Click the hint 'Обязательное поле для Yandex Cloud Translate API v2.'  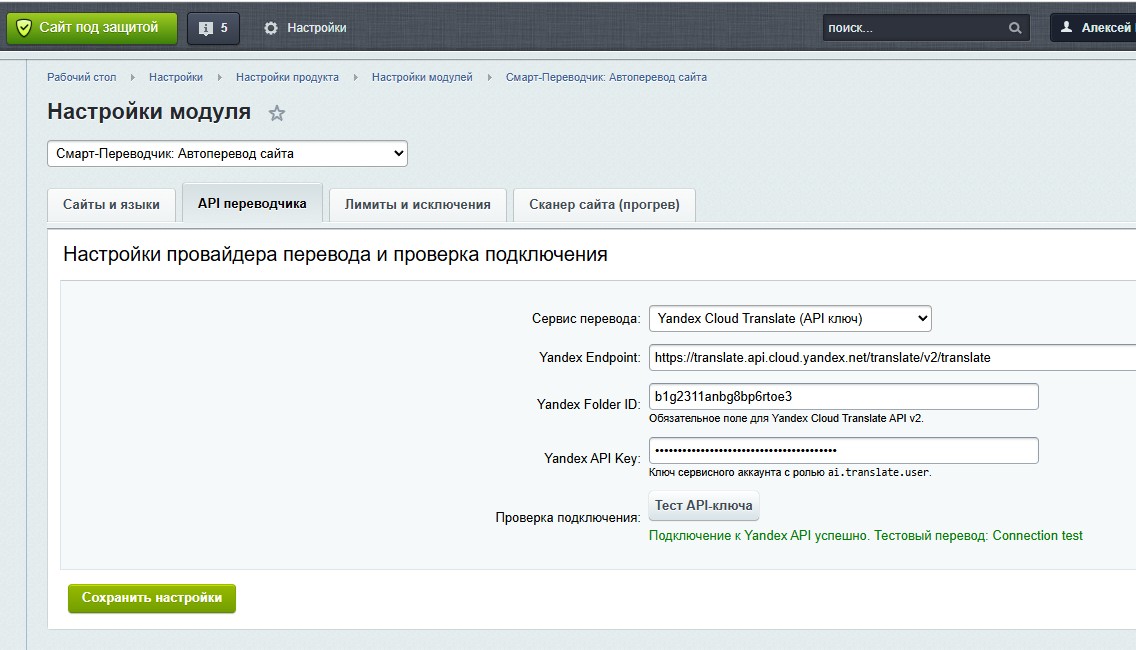point(786,418)
